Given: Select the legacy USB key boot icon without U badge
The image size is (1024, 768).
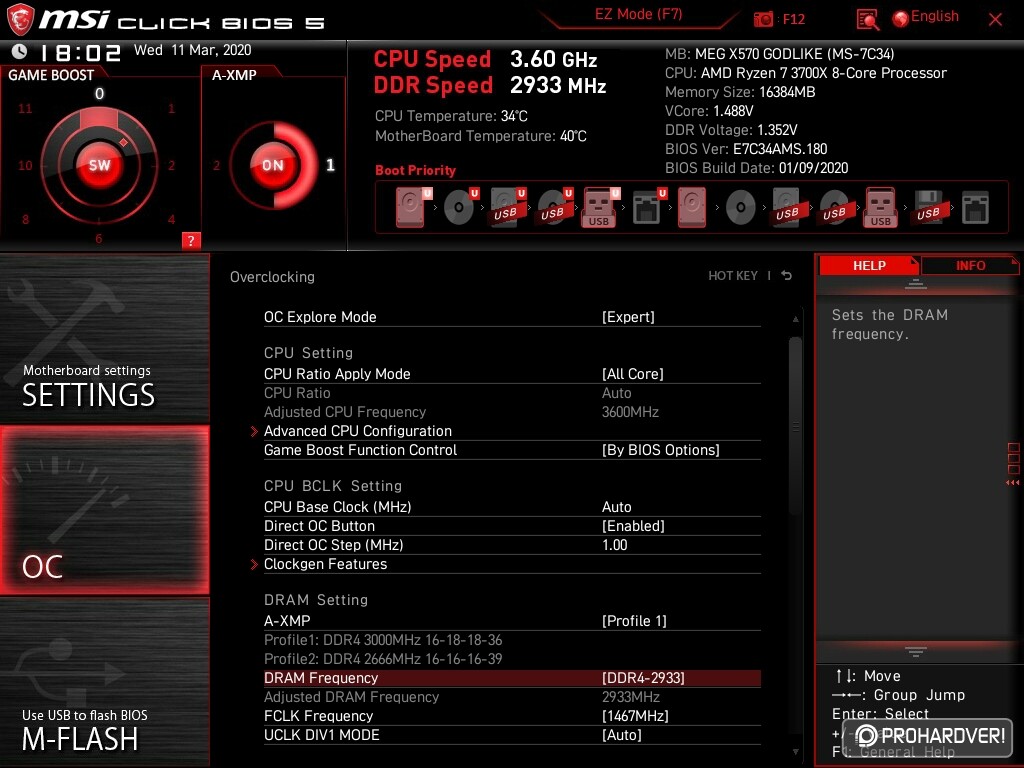Looking at the screenshot, I should [881, 208].
